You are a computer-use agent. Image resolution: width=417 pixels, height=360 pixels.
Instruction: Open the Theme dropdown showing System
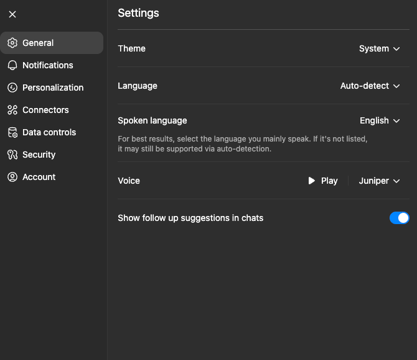(379, 49)
